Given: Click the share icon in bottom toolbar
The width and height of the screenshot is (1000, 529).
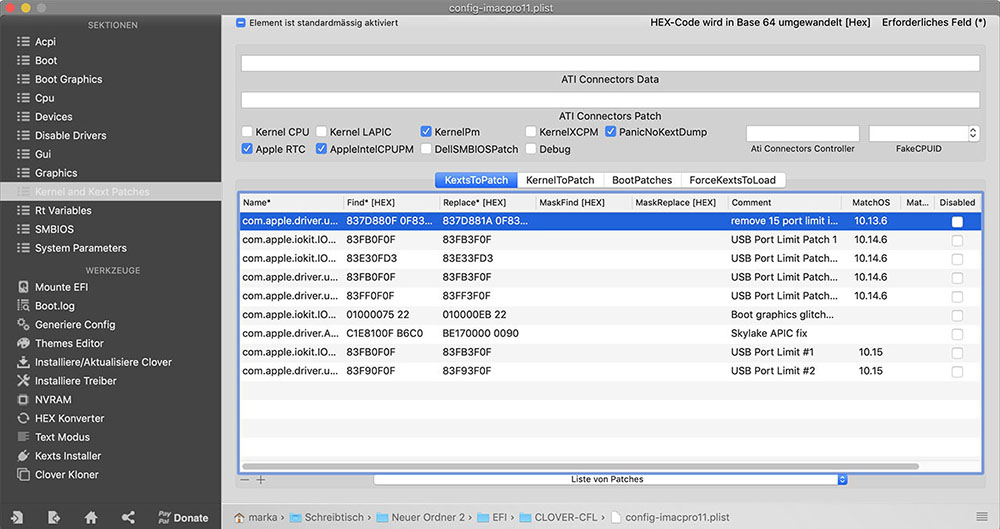Looking at the screenshot, I should [128, 517].
